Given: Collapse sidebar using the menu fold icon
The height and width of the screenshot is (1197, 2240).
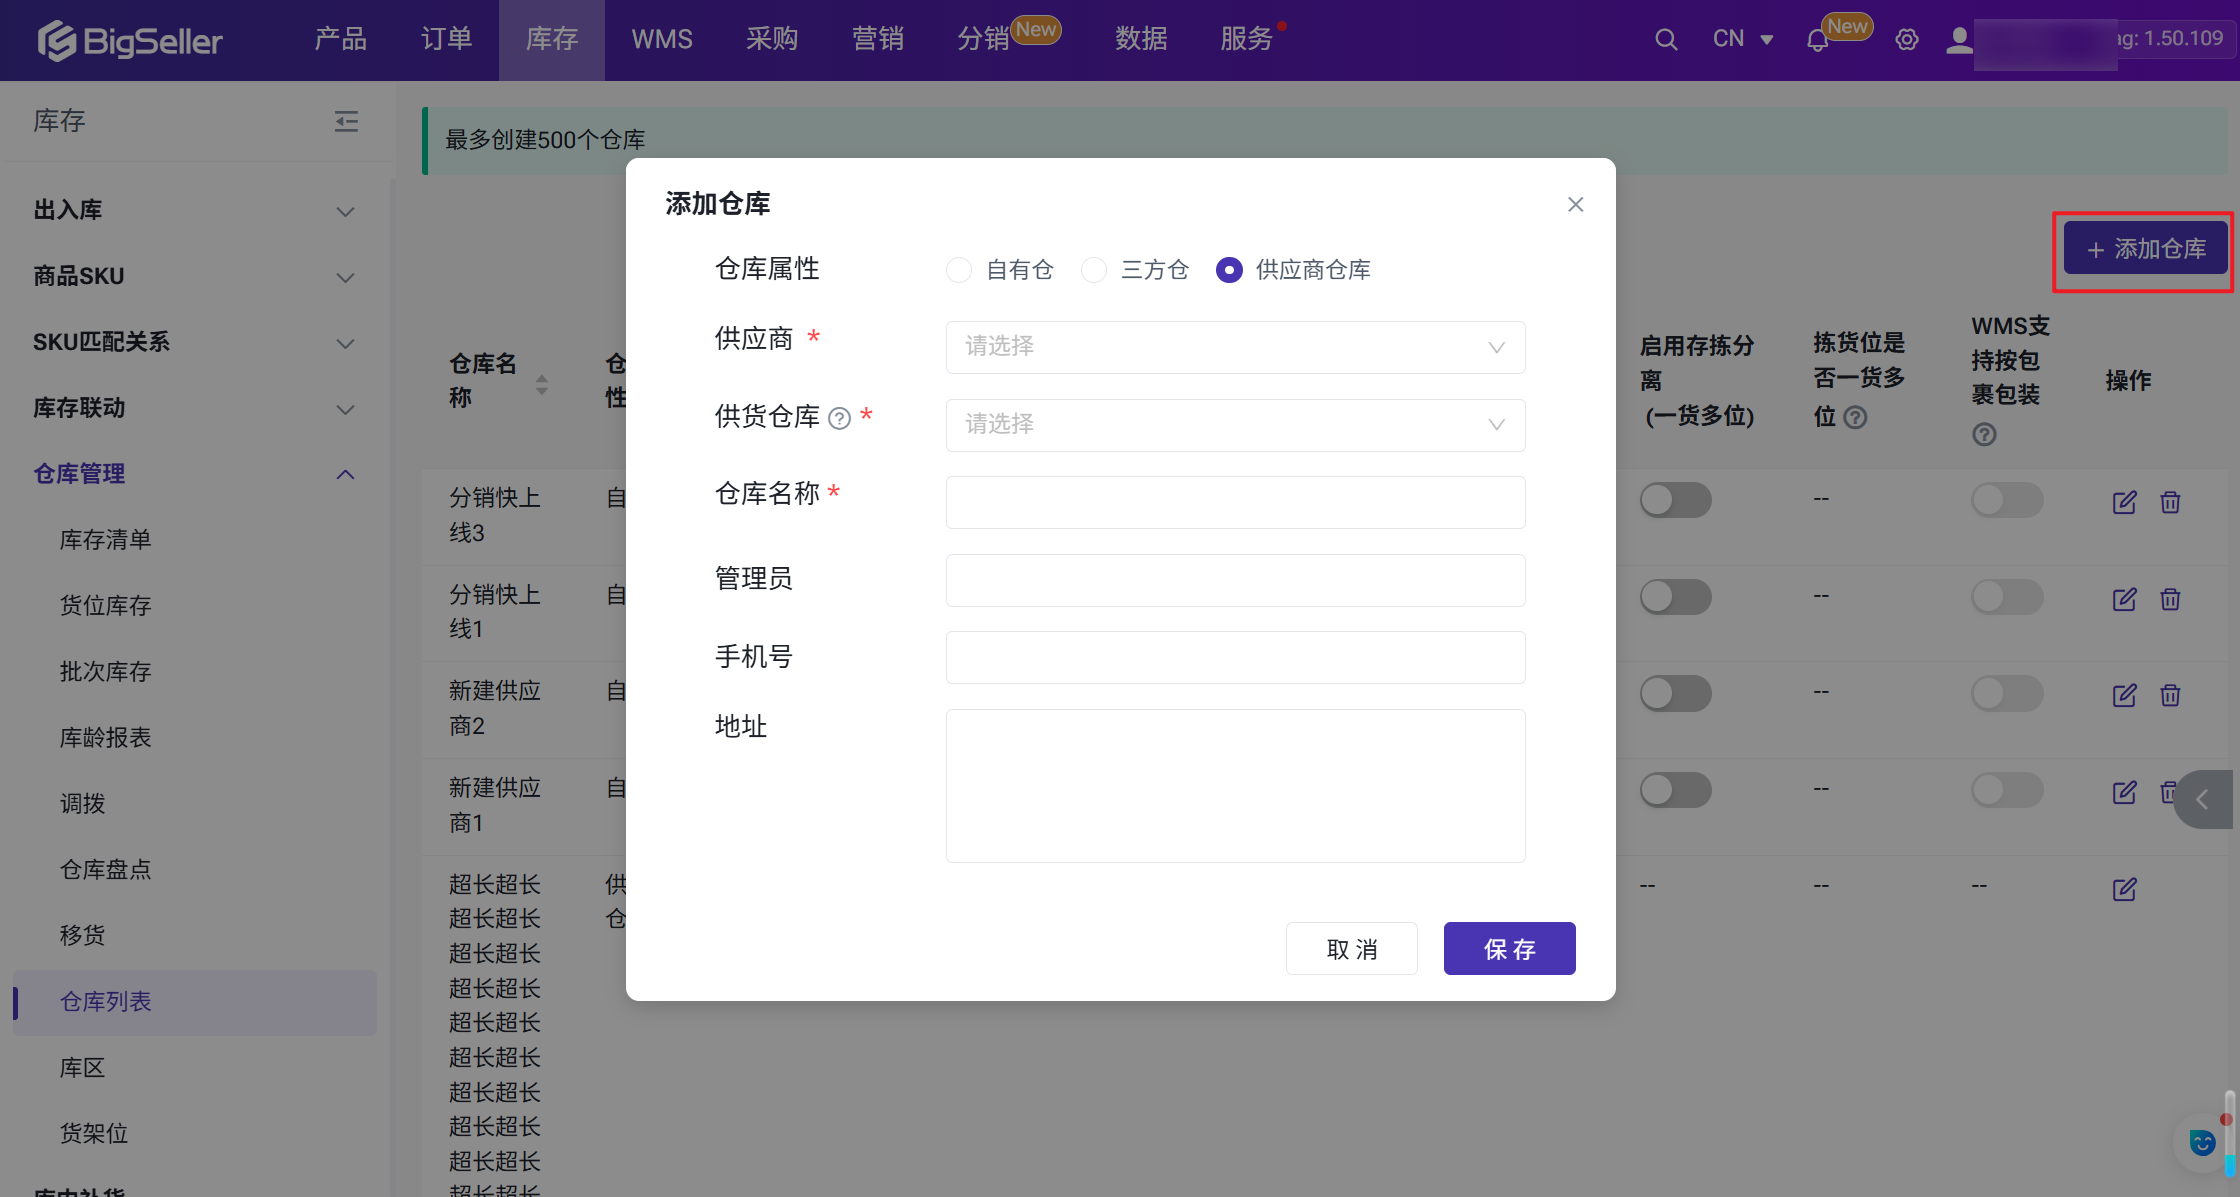Looking at the screenshot, I should (x=346, y=122).
